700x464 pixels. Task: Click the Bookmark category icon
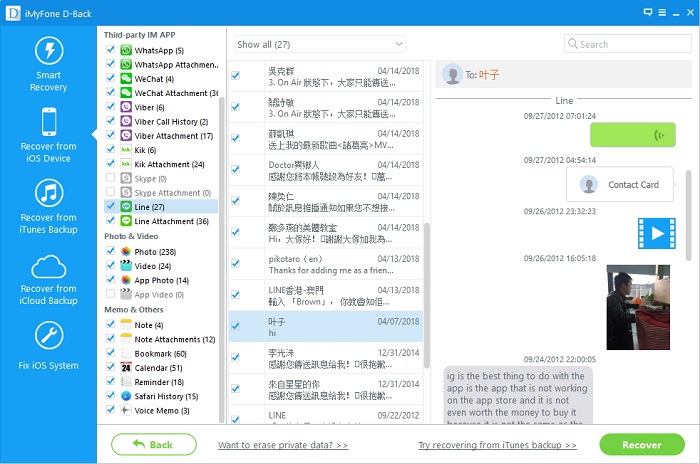pos(126,353)
